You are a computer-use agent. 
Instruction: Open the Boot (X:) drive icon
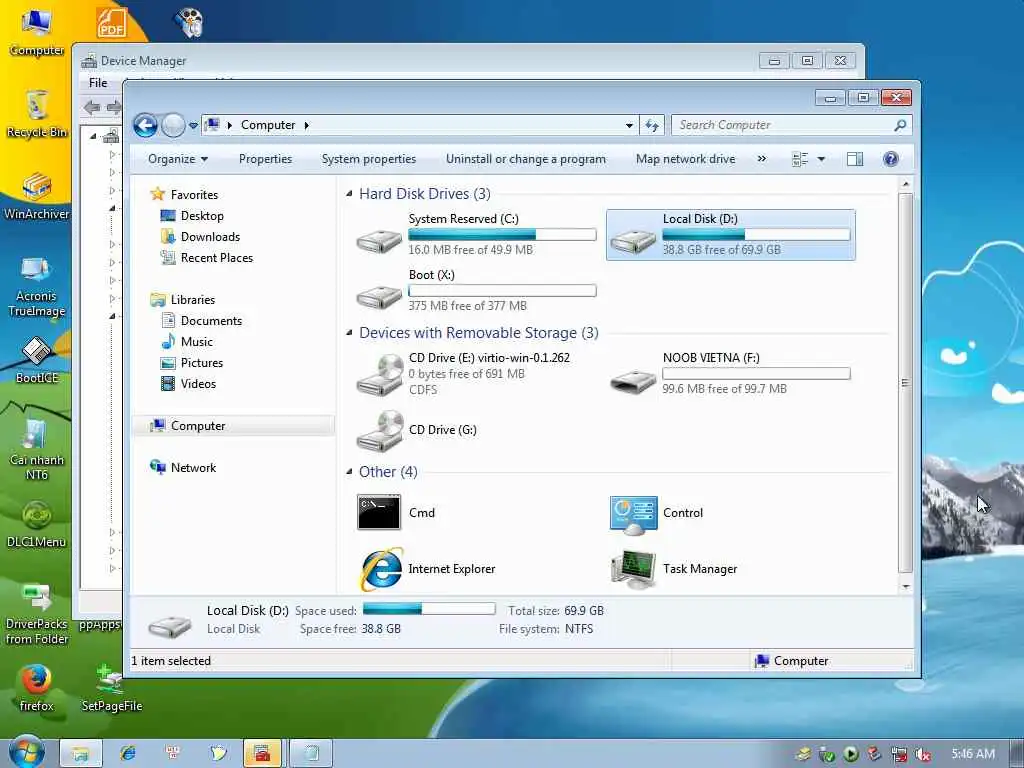379,297
